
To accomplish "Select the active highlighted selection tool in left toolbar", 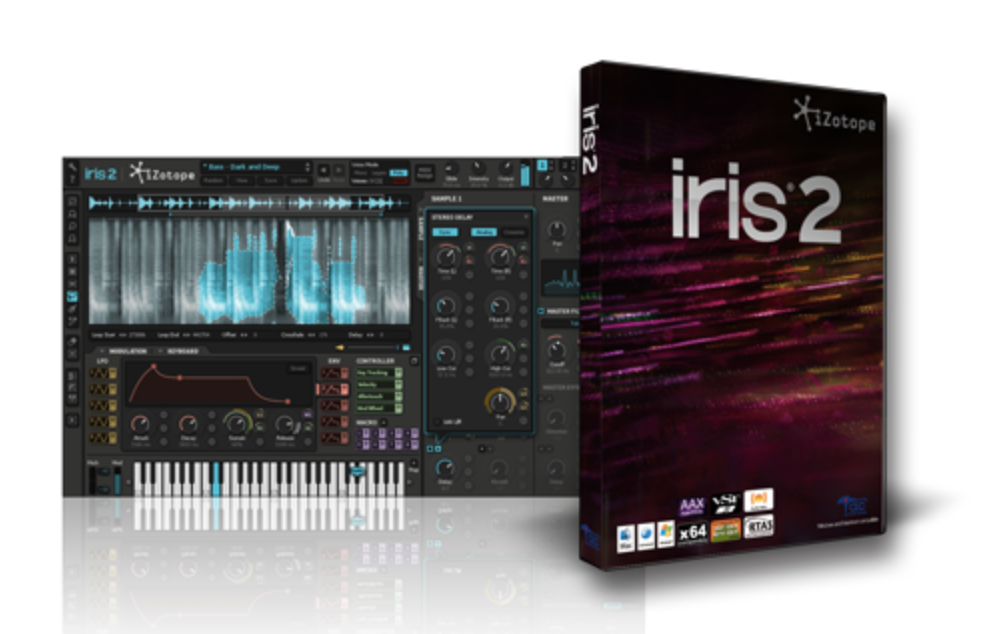I will click(72, 296).
